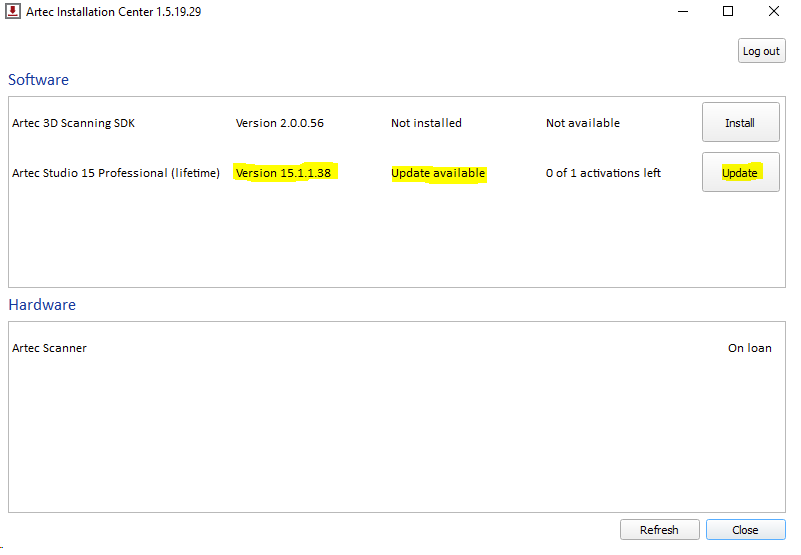Screen dimensions: 801x555
Task: Select Artec Studio 15 Professional (lifetime) entry
Action: point(116,173)
